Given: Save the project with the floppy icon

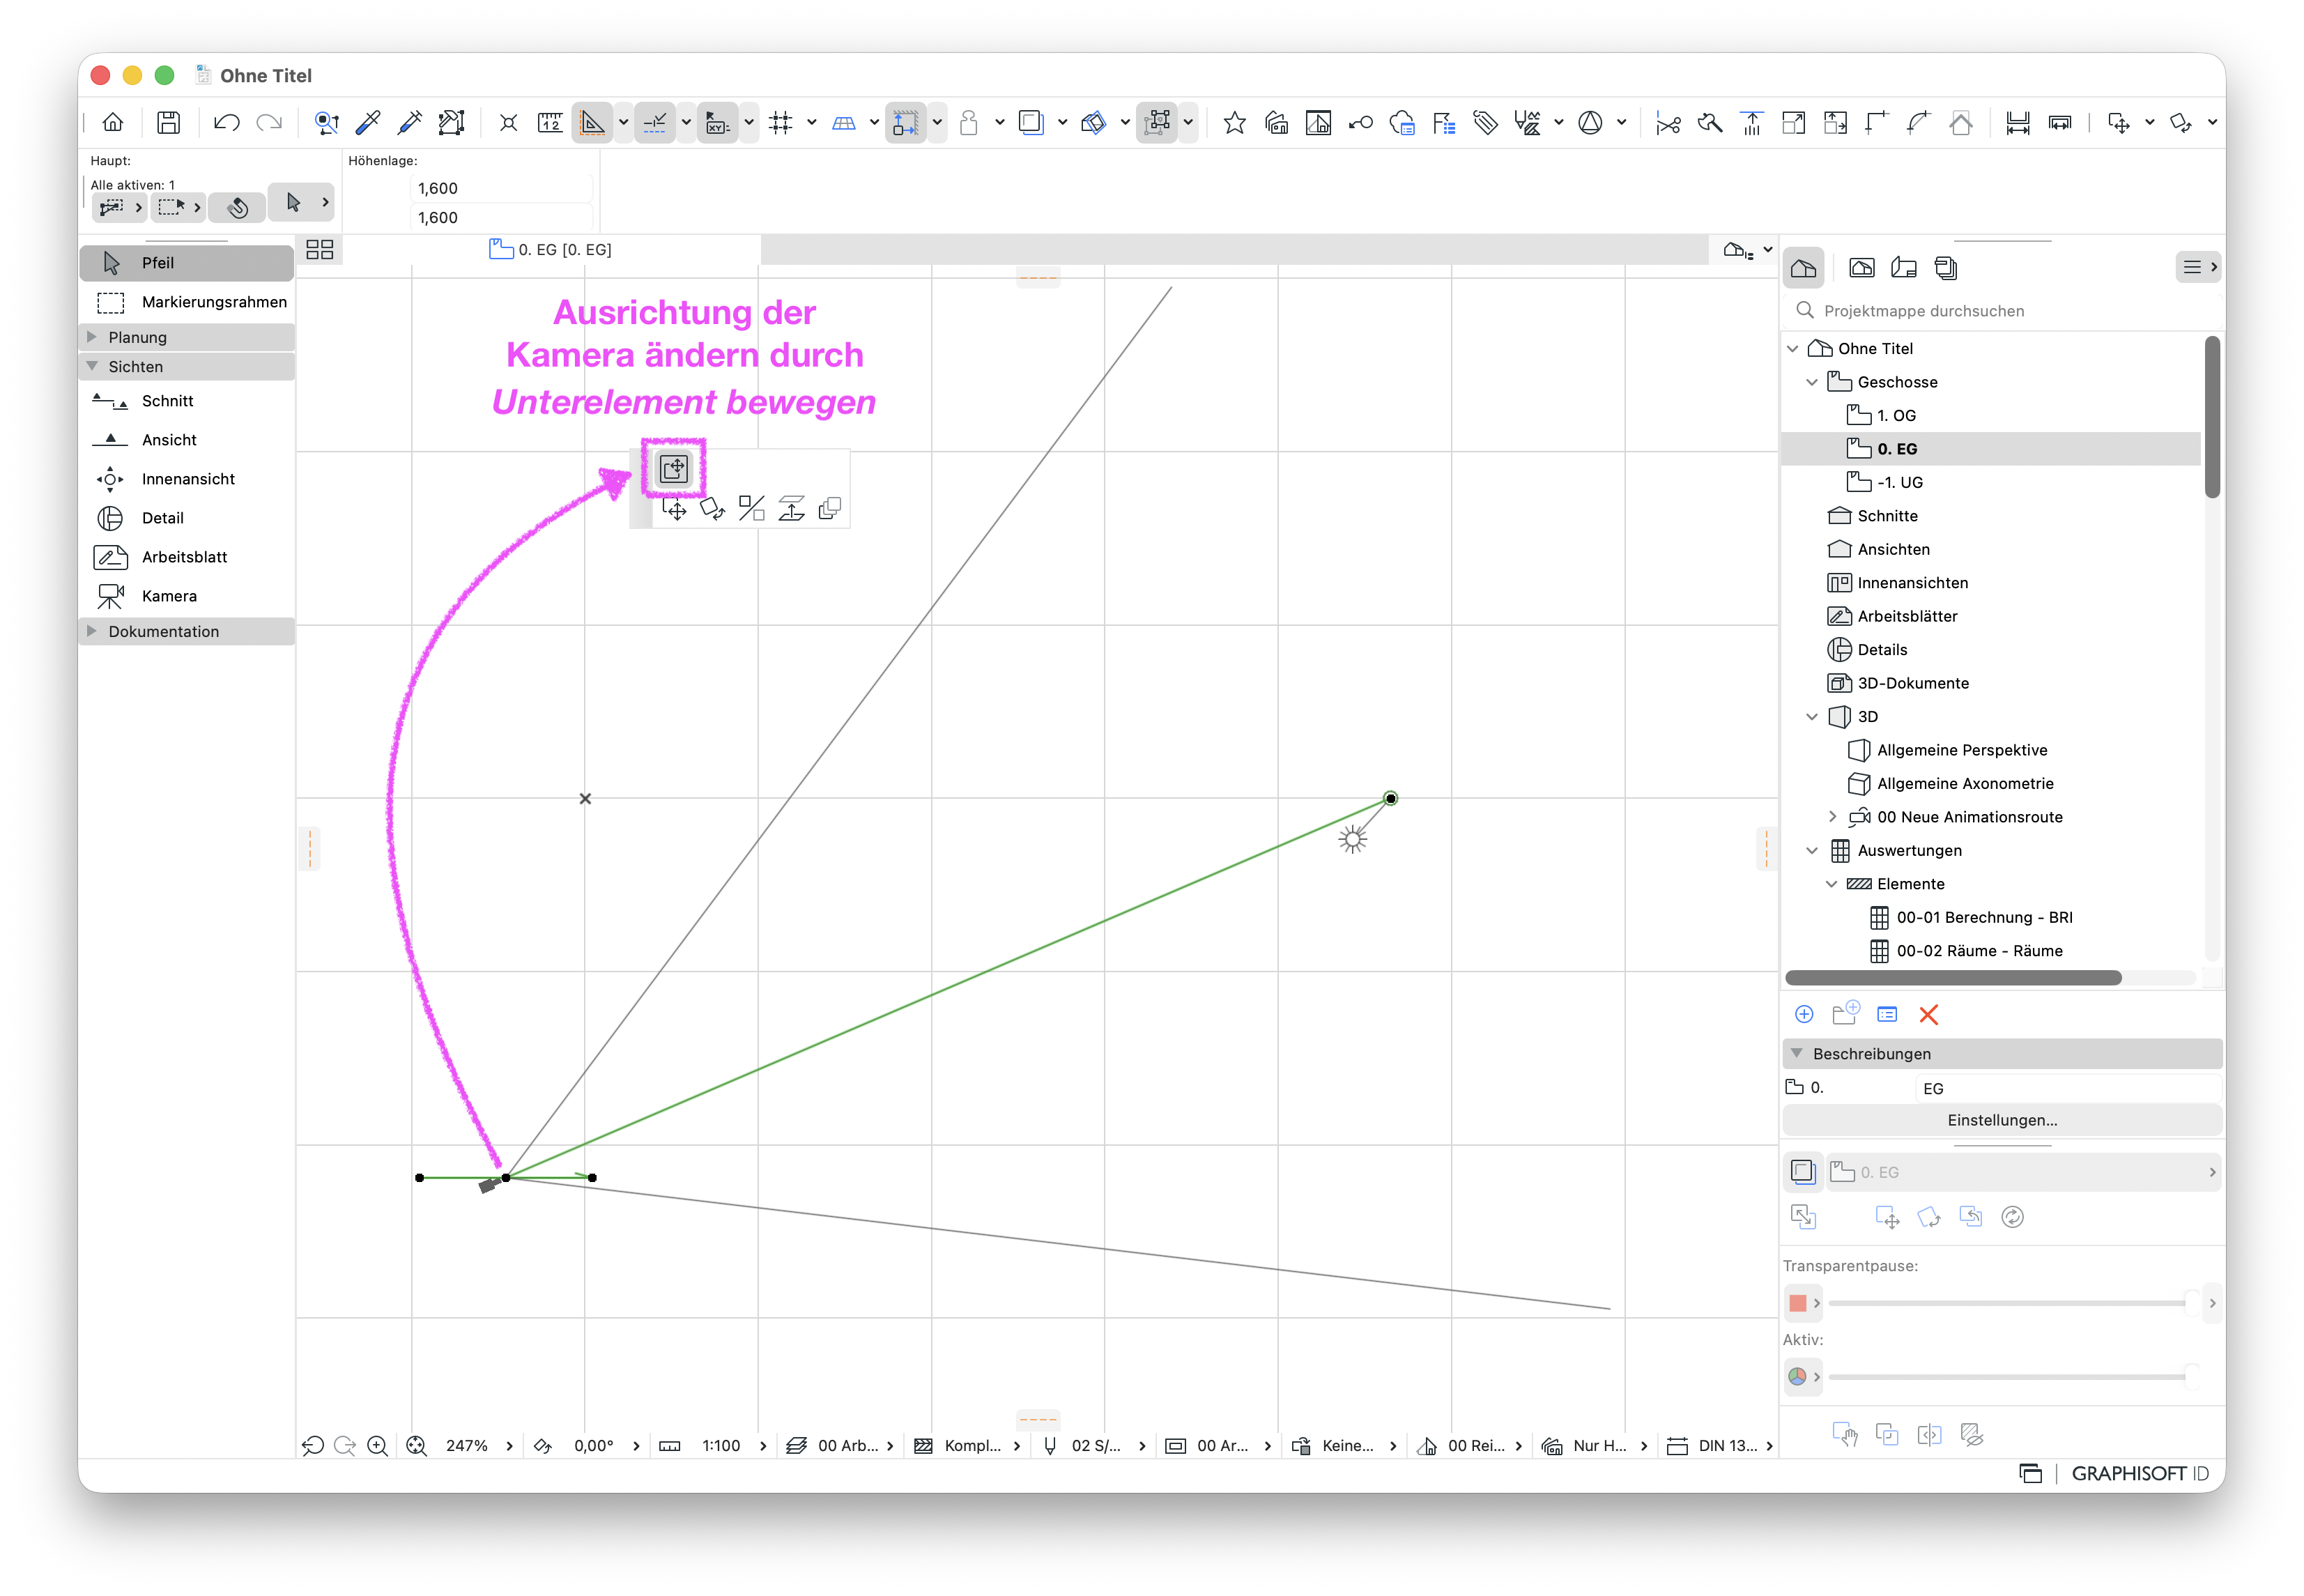Looking at the screenshot, I should tap(169, 123).
